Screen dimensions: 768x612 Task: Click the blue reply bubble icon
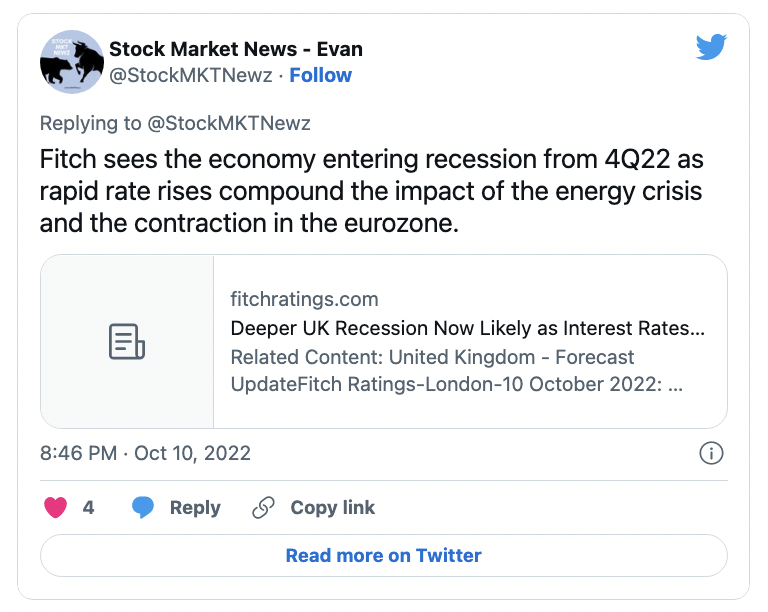(144, 507)
